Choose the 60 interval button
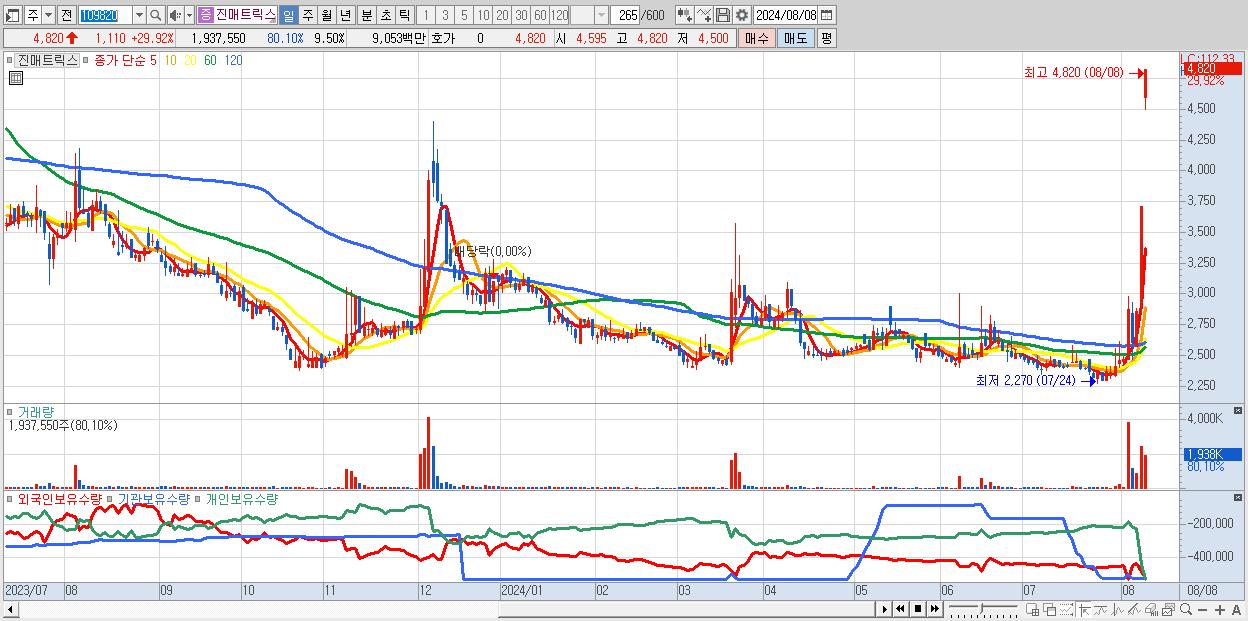The width and height of the screenshot is (1248, 621). click(540, 15)
